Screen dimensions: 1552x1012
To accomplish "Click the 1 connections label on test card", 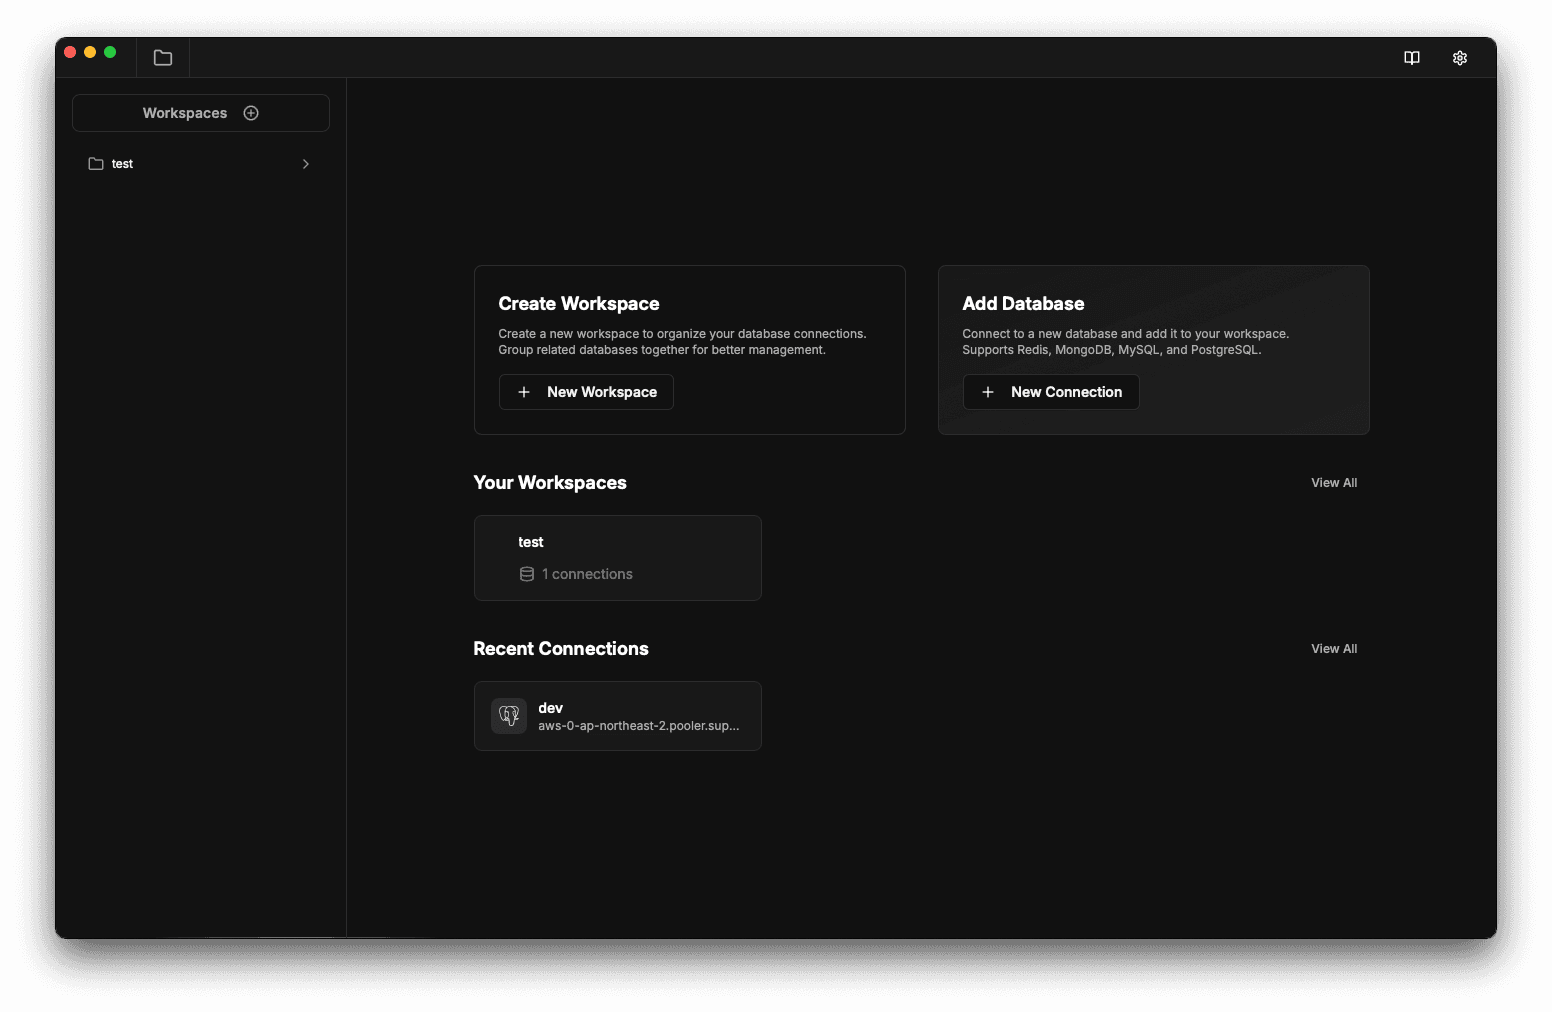I will click(586, 574).
